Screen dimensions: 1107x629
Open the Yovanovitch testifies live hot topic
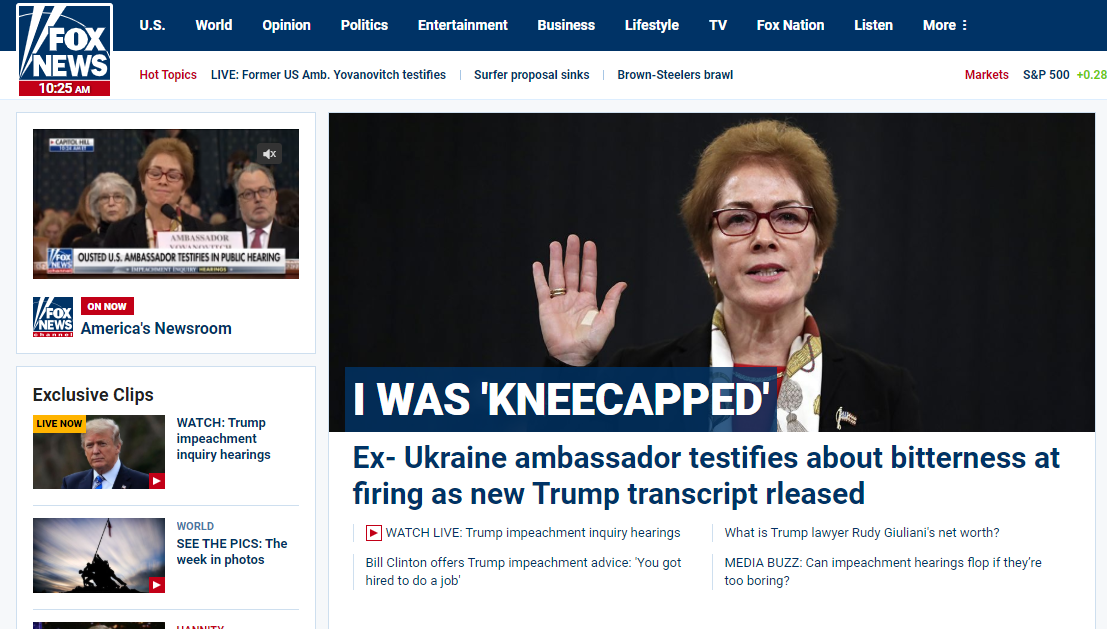[328, 75]
